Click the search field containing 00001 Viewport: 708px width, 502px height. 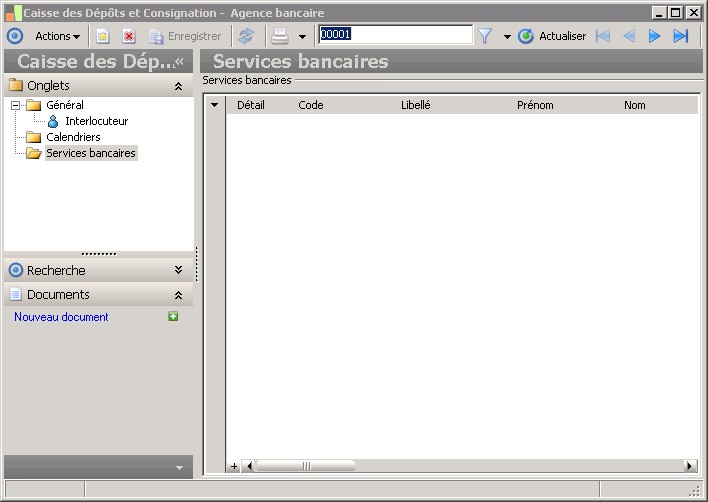click(396, 34)
